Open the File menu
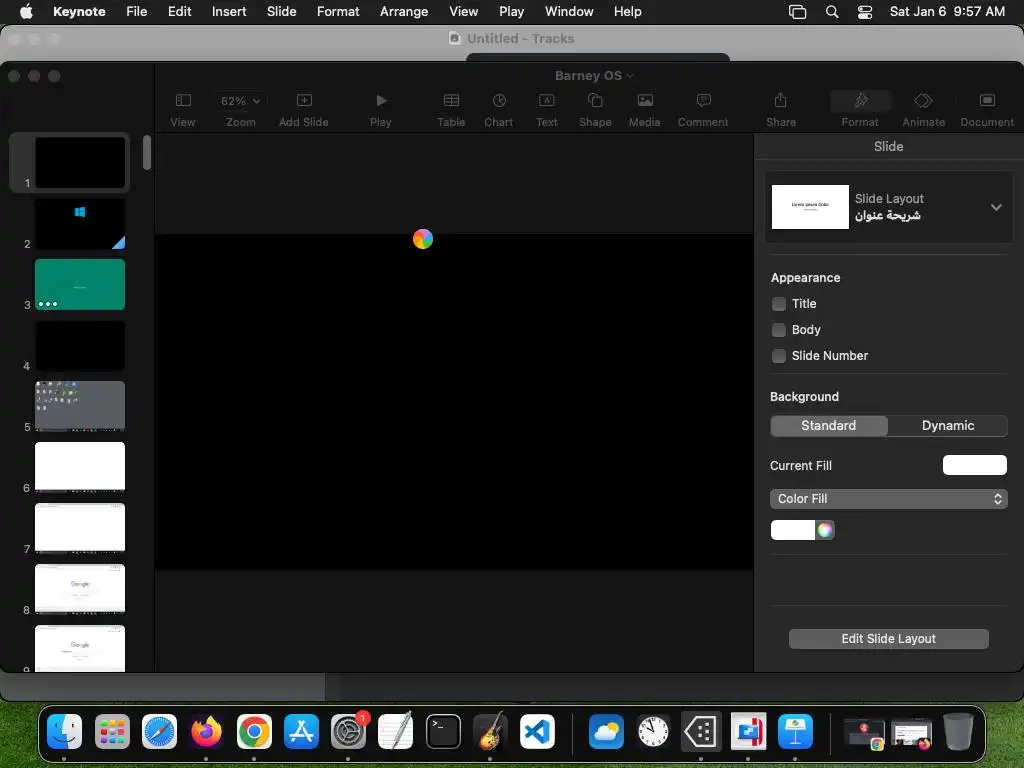1024x768 pixels. coord(136,12)
